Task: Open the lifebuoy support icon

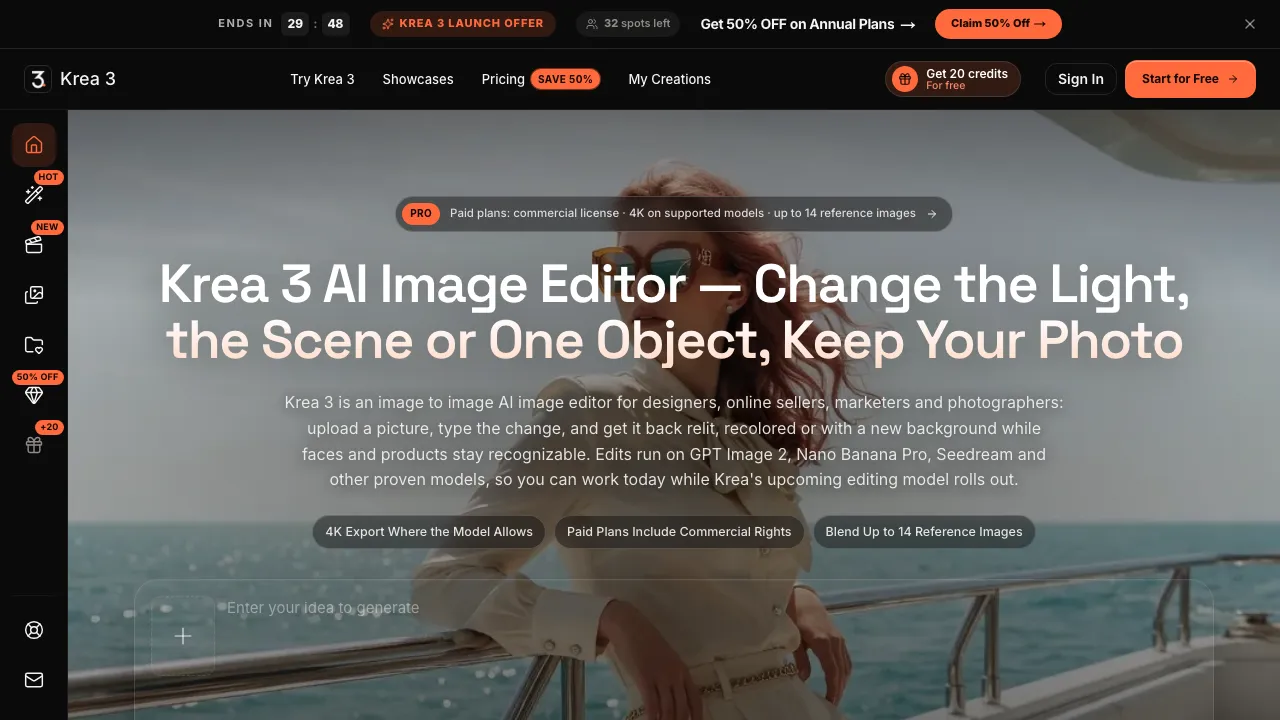Action: point(34,630)
